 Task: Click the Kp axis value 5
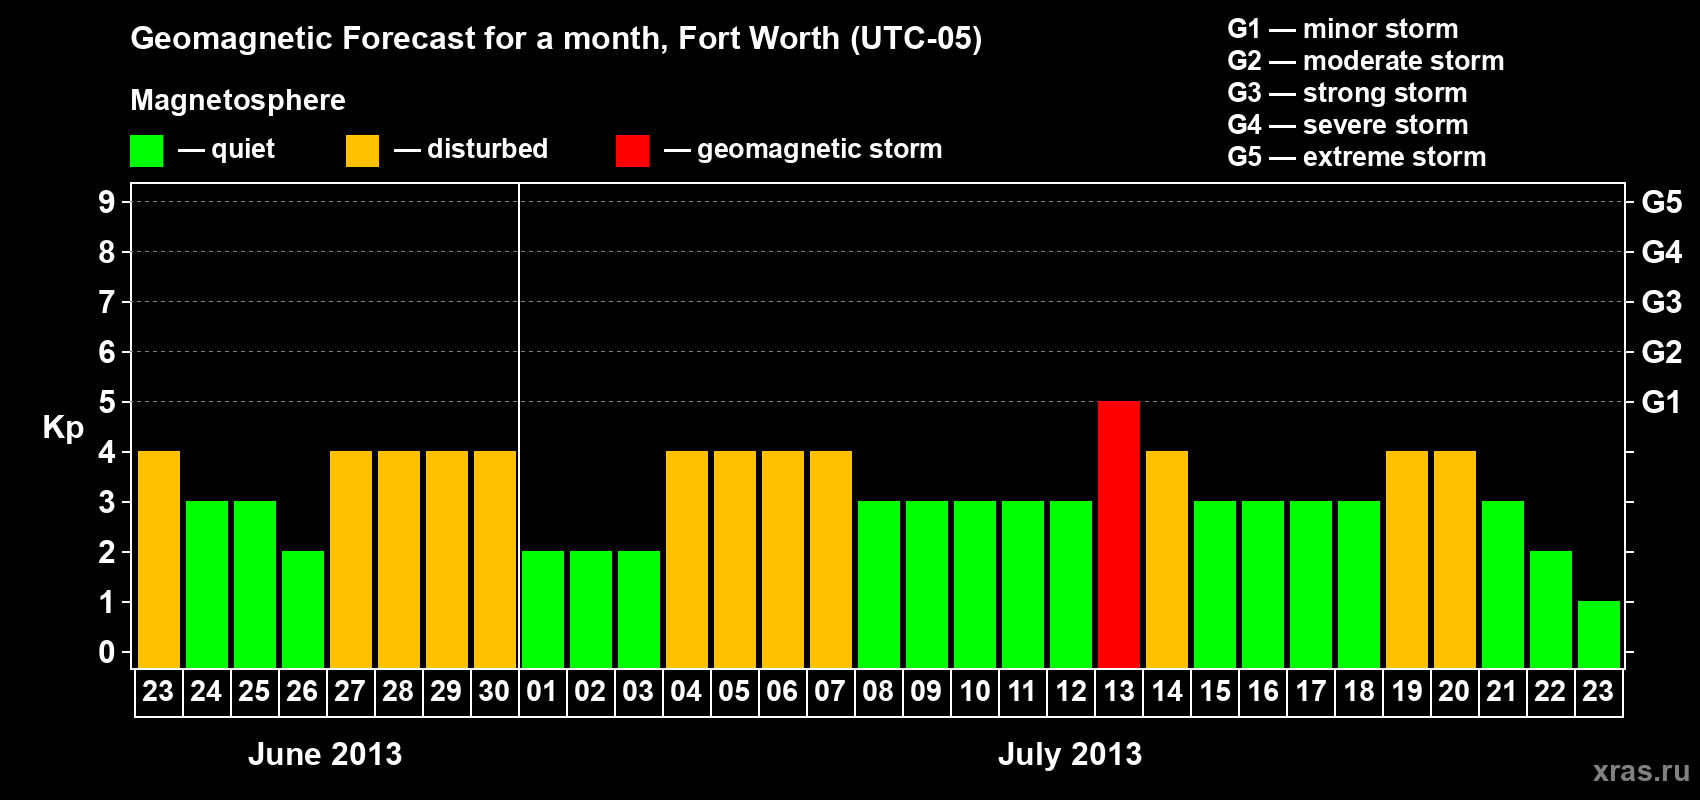[107, 402]
